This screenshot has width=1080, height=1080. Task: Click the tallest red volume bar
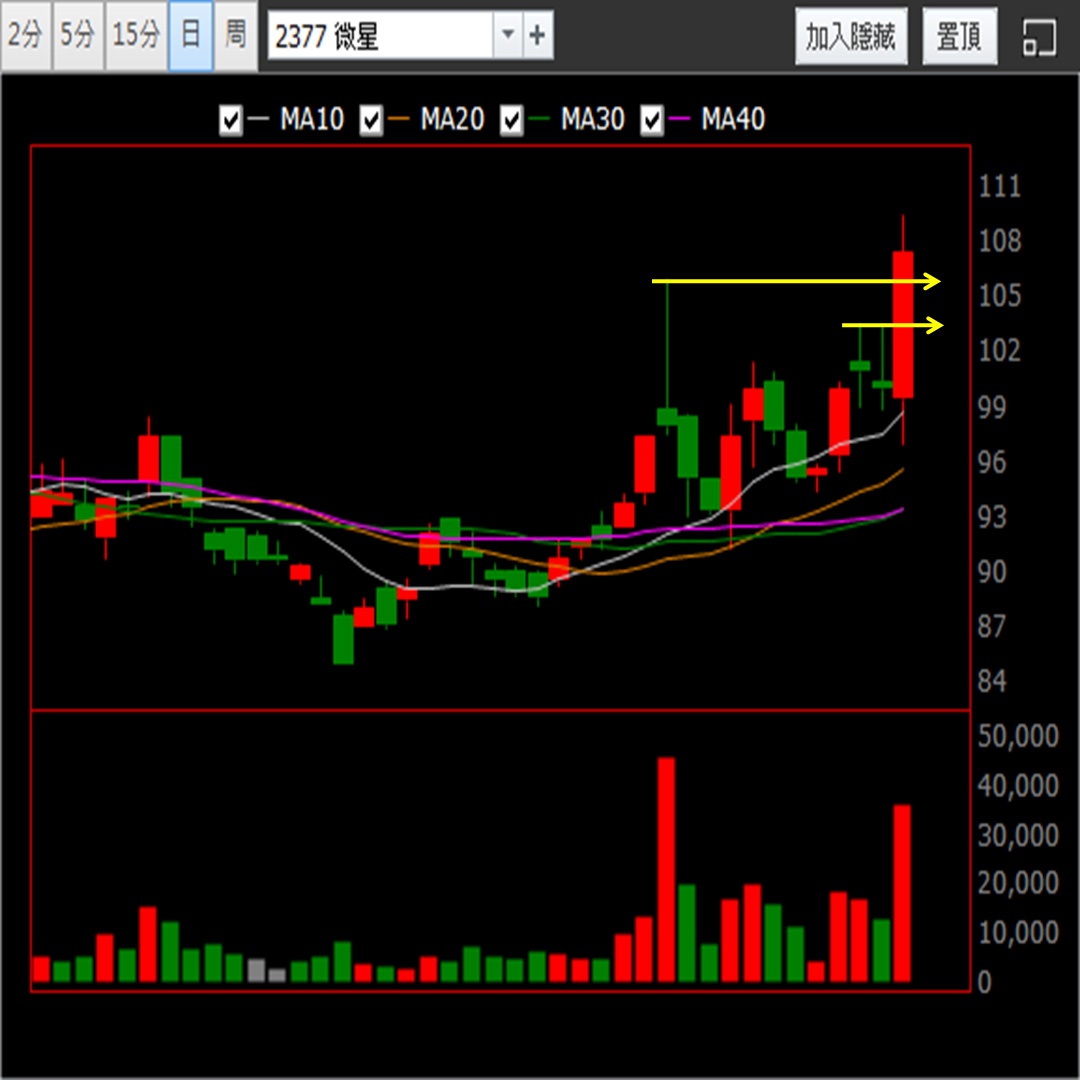(666, 869)
